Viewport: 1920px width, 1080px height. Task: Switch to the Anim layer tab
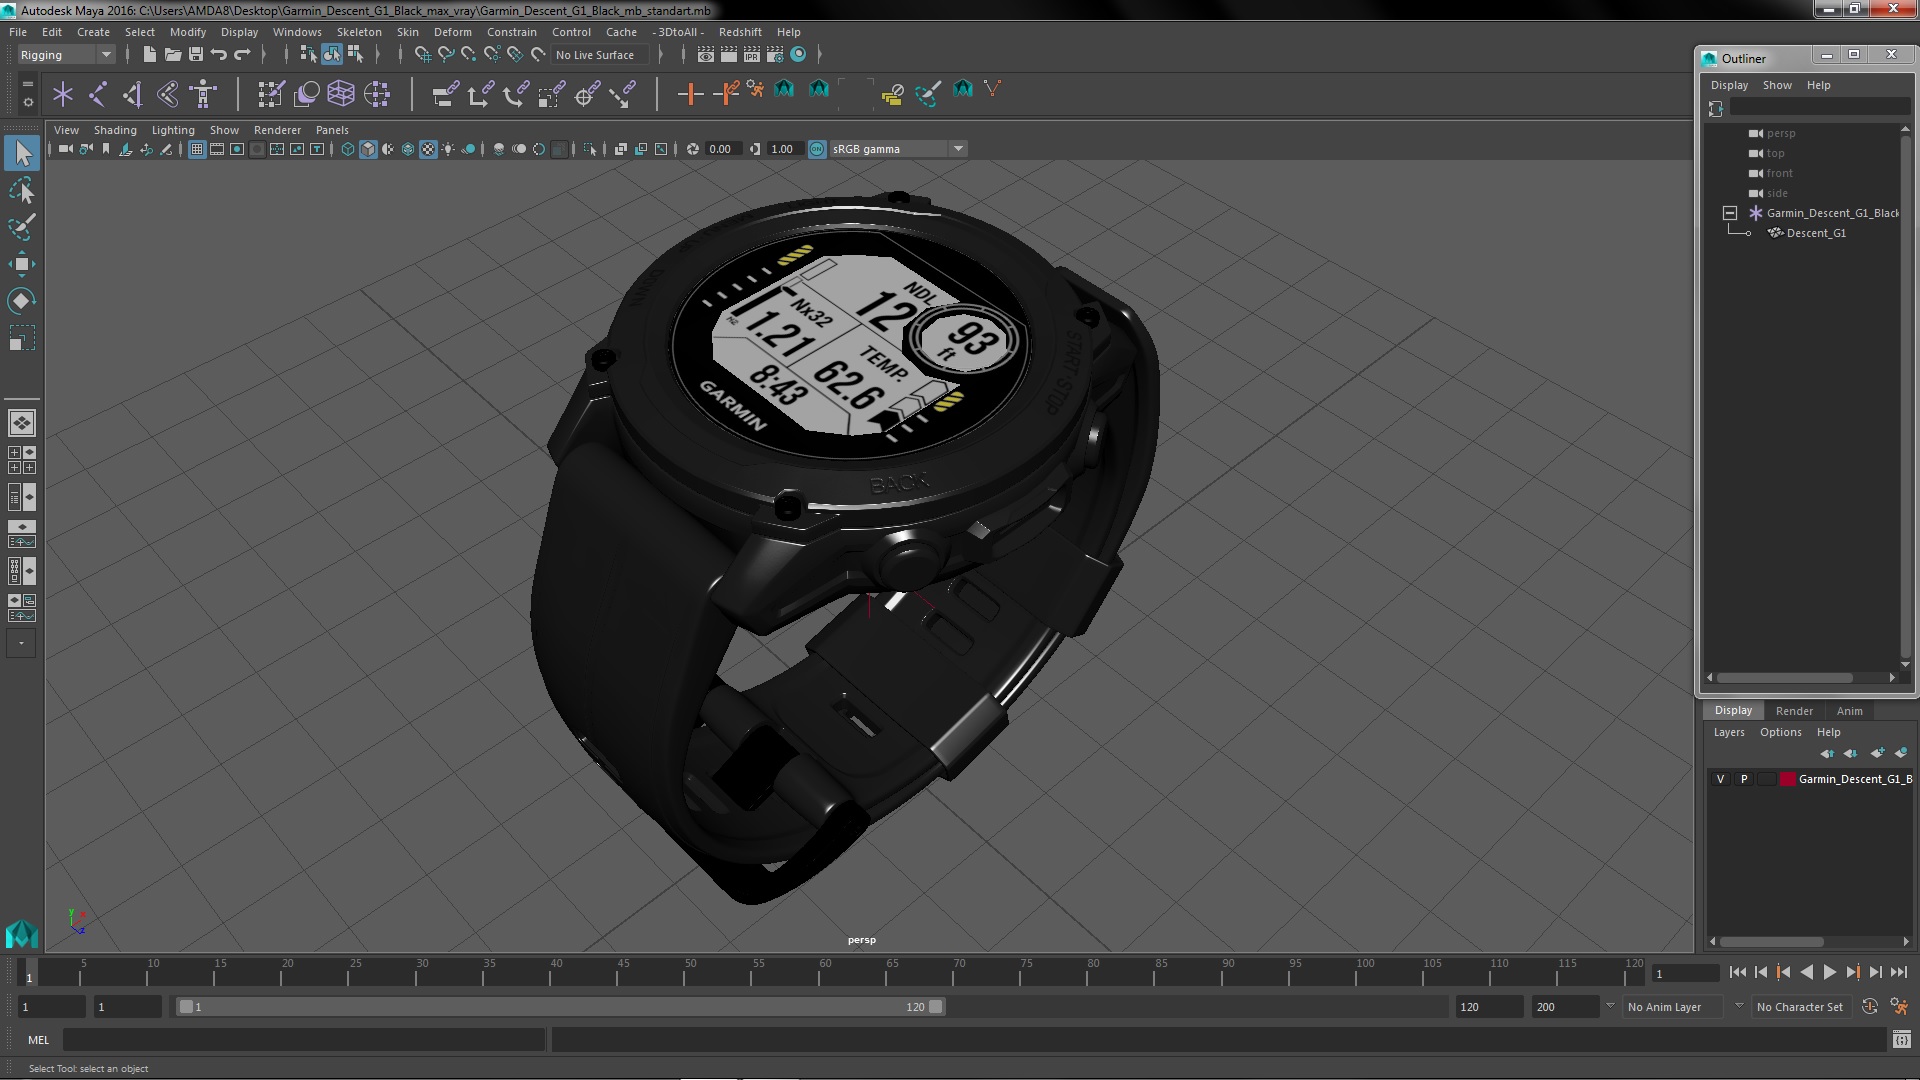(x=1849, y=711)
